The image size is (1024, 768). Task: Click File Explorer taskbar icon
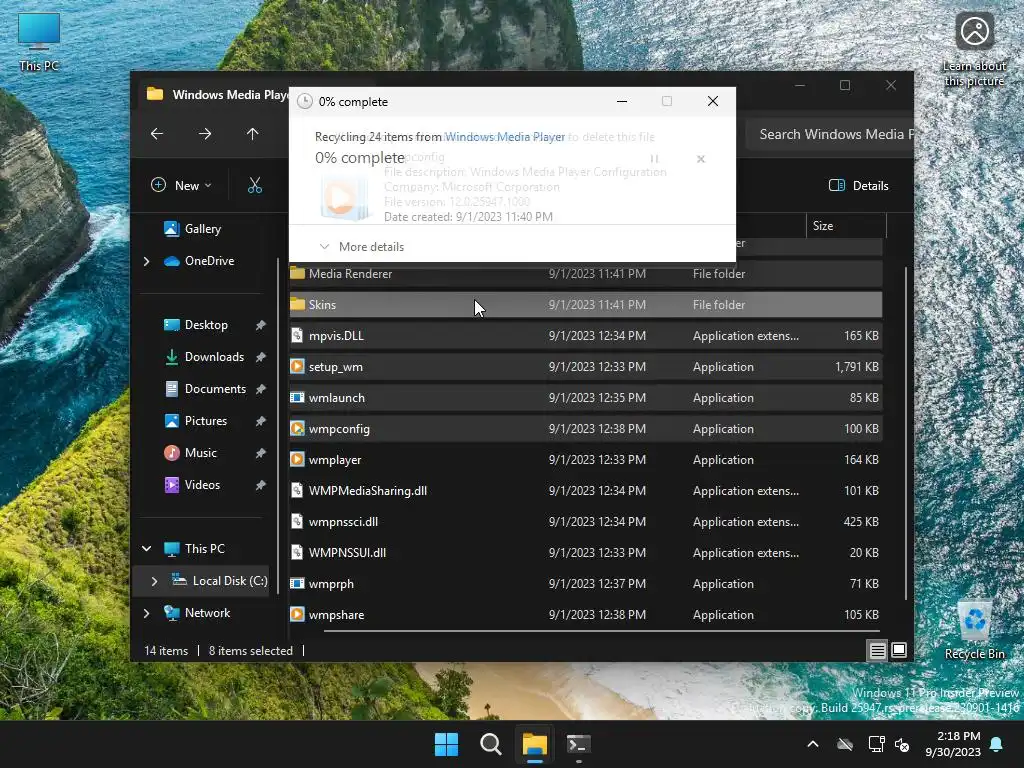click(x=534, y=744)
